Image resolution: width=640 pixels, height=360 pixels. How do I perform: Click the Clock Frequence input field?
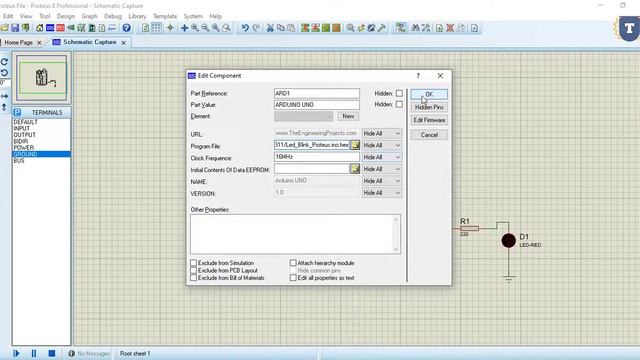tap(317, 157)
